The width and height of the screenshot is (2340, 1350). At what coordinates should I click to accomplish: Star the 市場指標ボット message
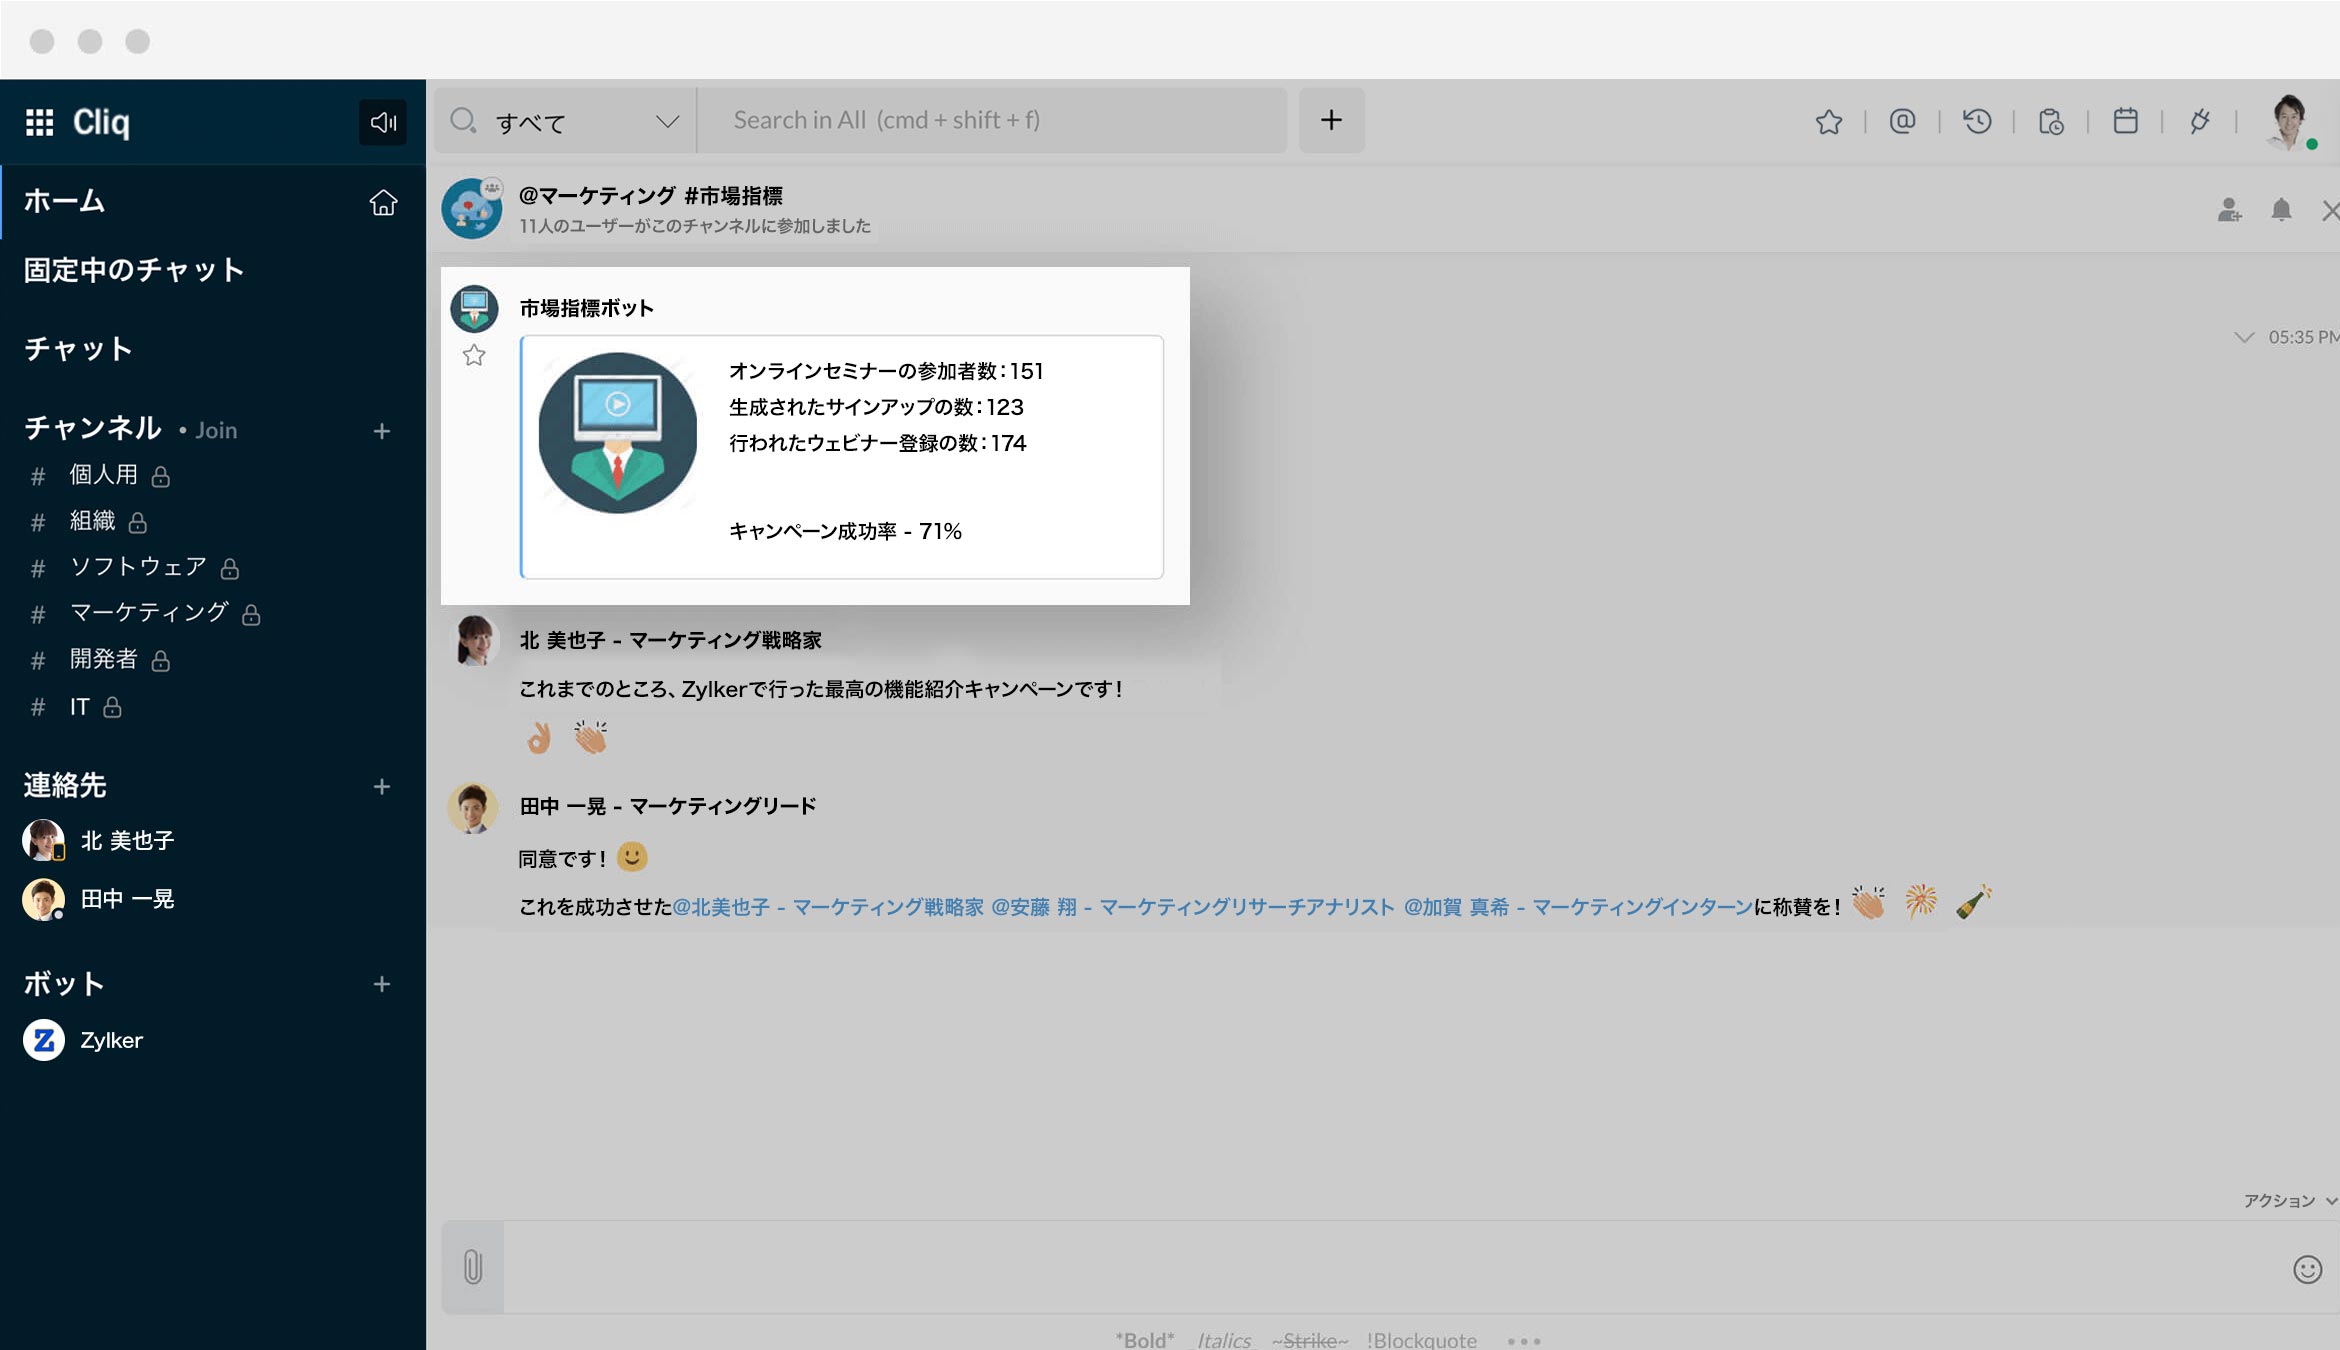tap(474, 356)
